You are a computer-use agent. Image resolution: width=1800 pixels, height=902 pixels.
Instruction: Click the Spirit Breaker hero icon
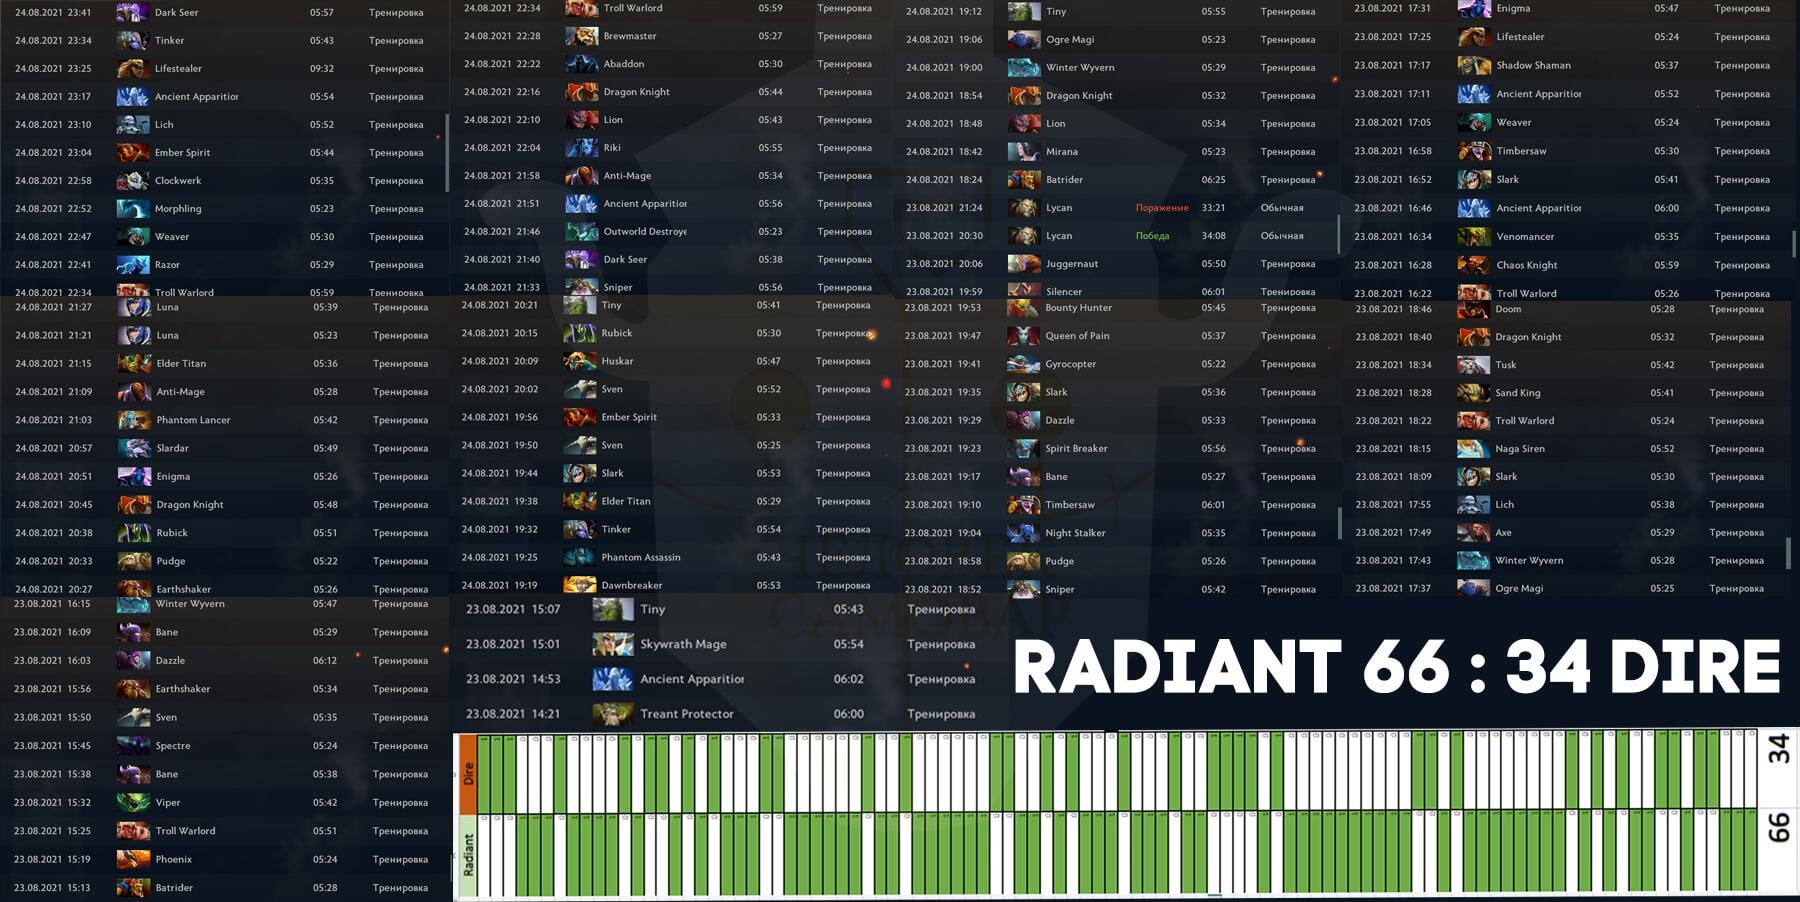click(x=1024, y=449)
